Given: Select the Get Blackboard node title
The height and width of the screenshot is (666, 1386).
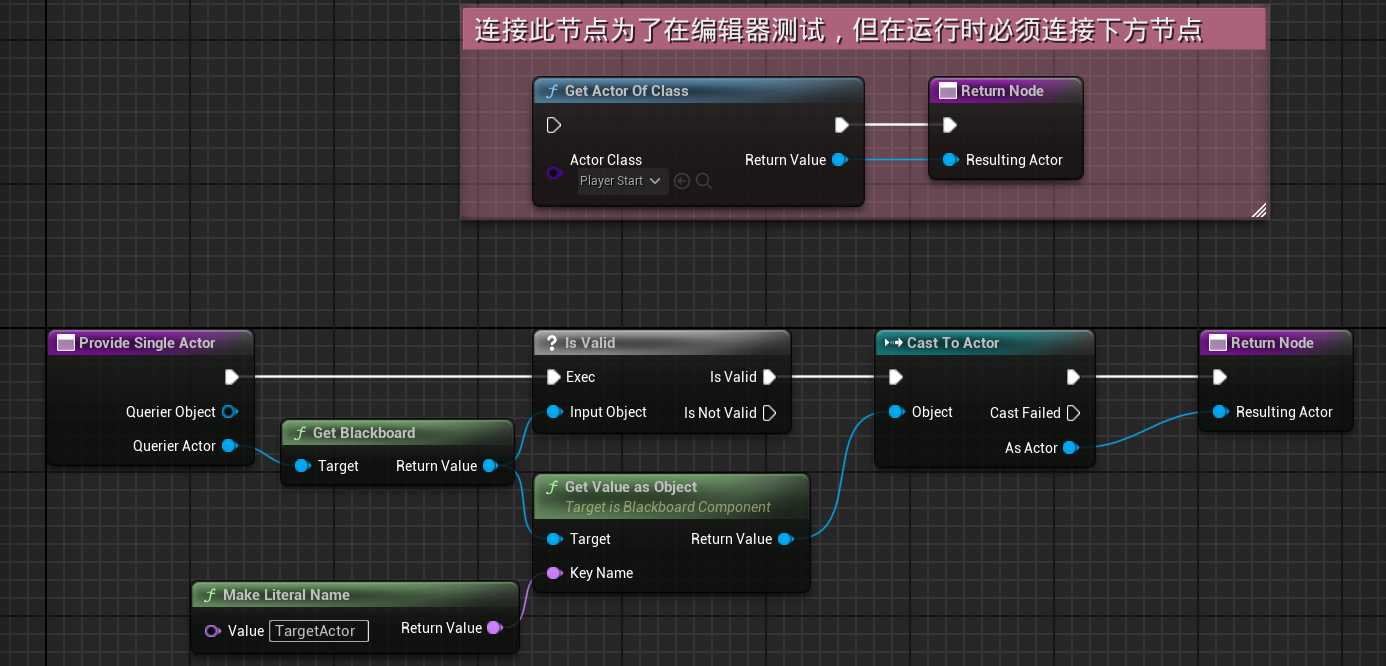Looking at the screenshot, I should coord(363,433).
